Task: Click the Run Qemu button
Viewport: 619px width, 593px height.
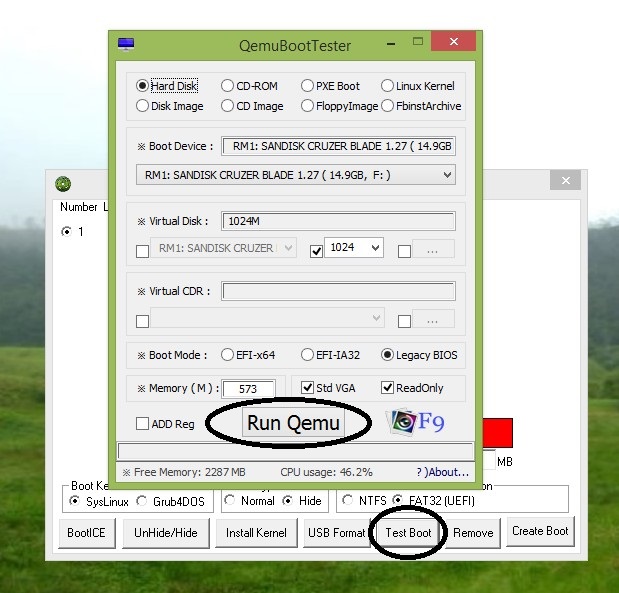Action: tap(293, 423)
